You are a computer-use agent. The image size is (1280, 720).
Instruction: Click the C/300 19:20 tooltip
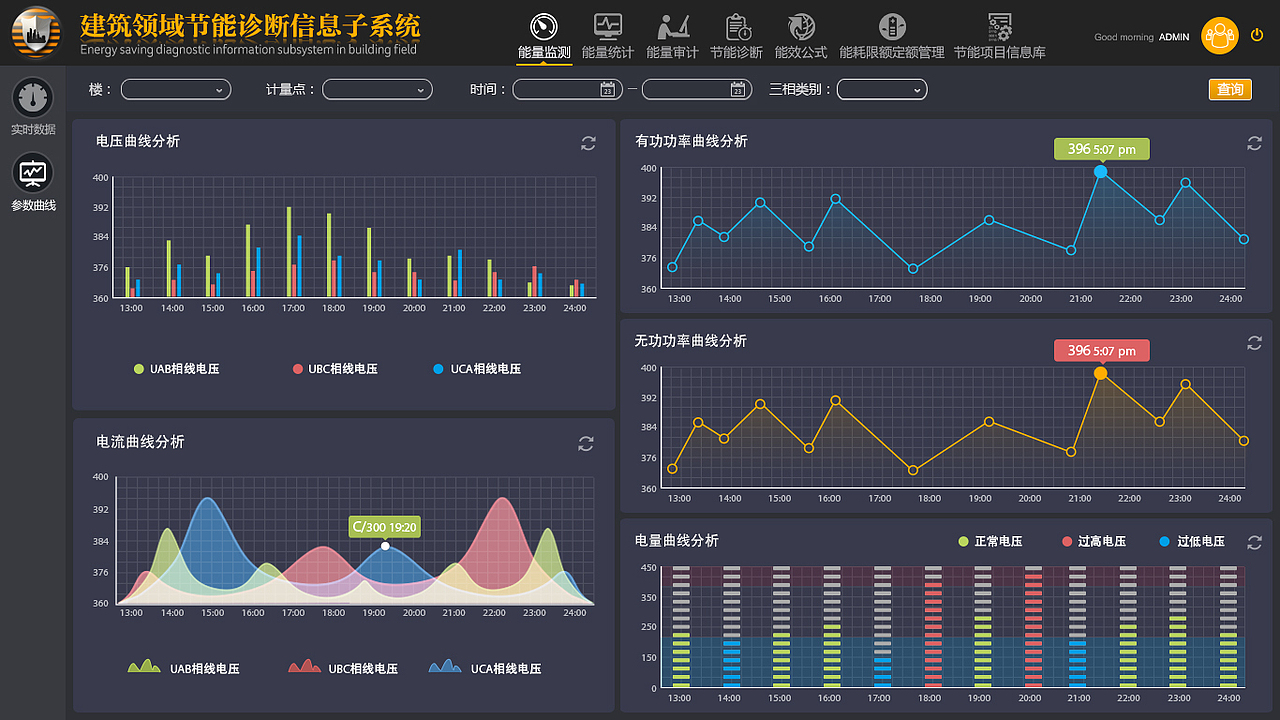[x=384, y=527]
